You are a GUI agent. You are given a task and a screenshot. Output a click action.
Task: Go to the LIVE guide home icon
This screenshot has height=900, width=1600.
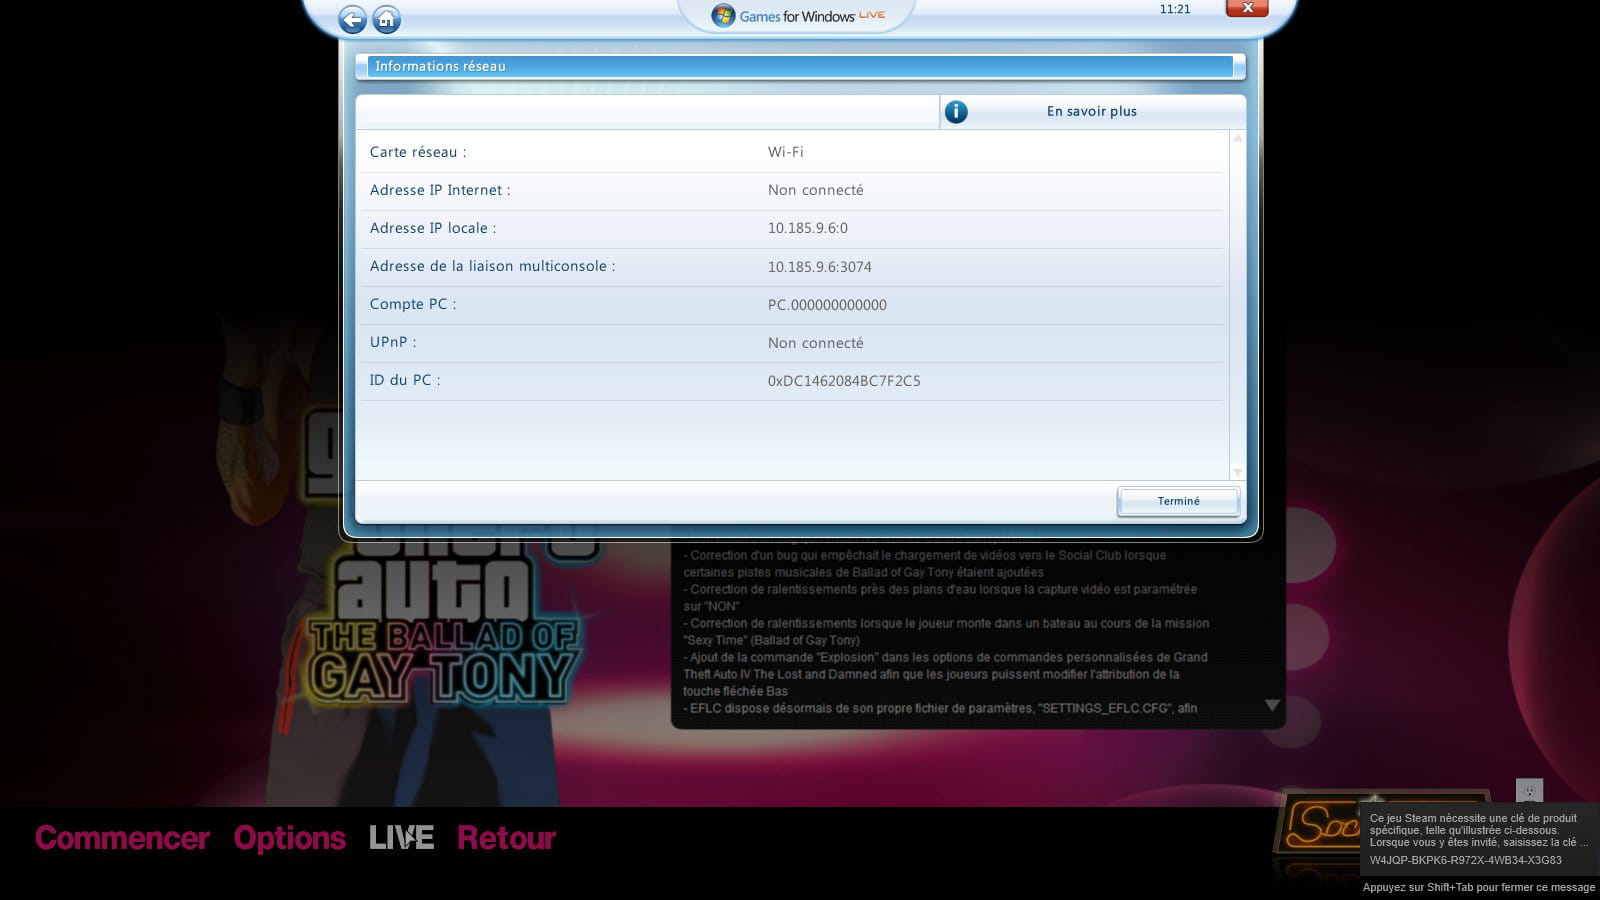click(386, 20)
